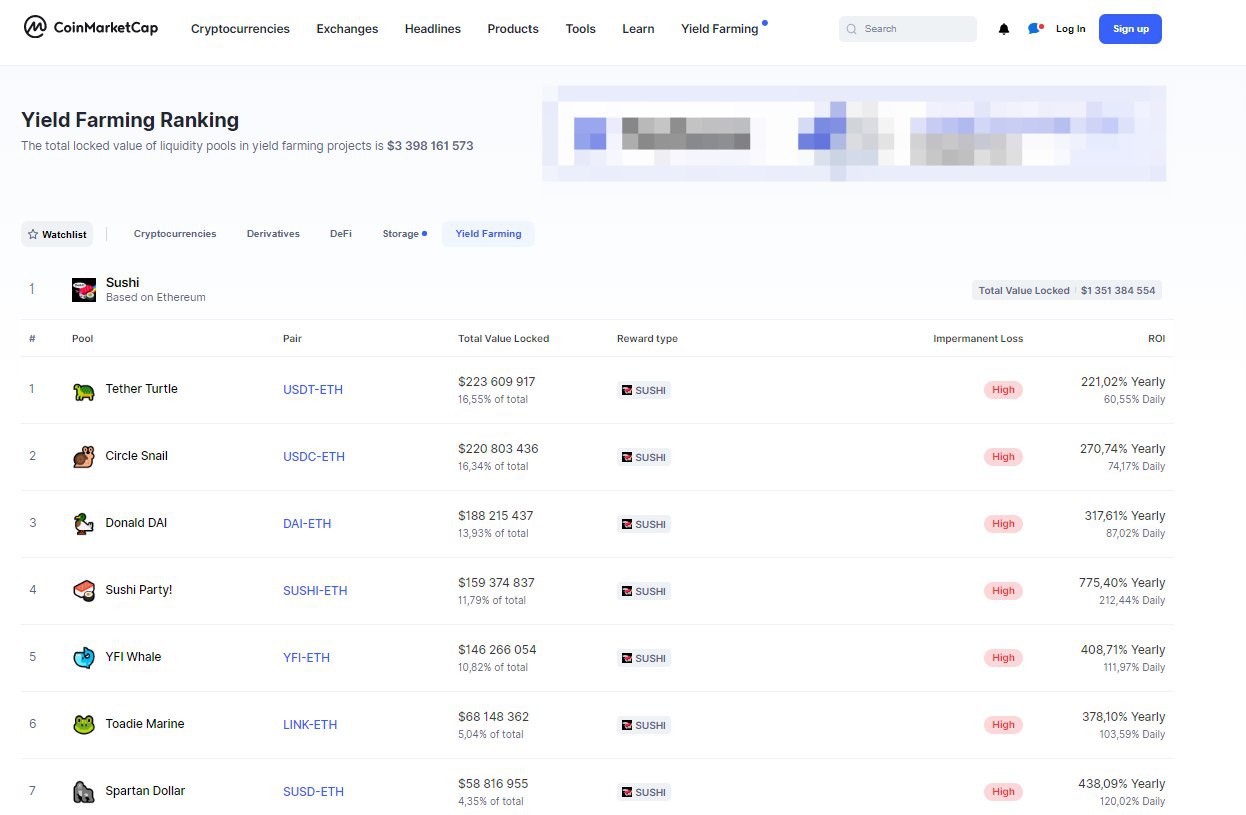This screenshot has width=1246, height=815.
Task: Click the pixelated banner advertisement
Action: click(854, 133)
